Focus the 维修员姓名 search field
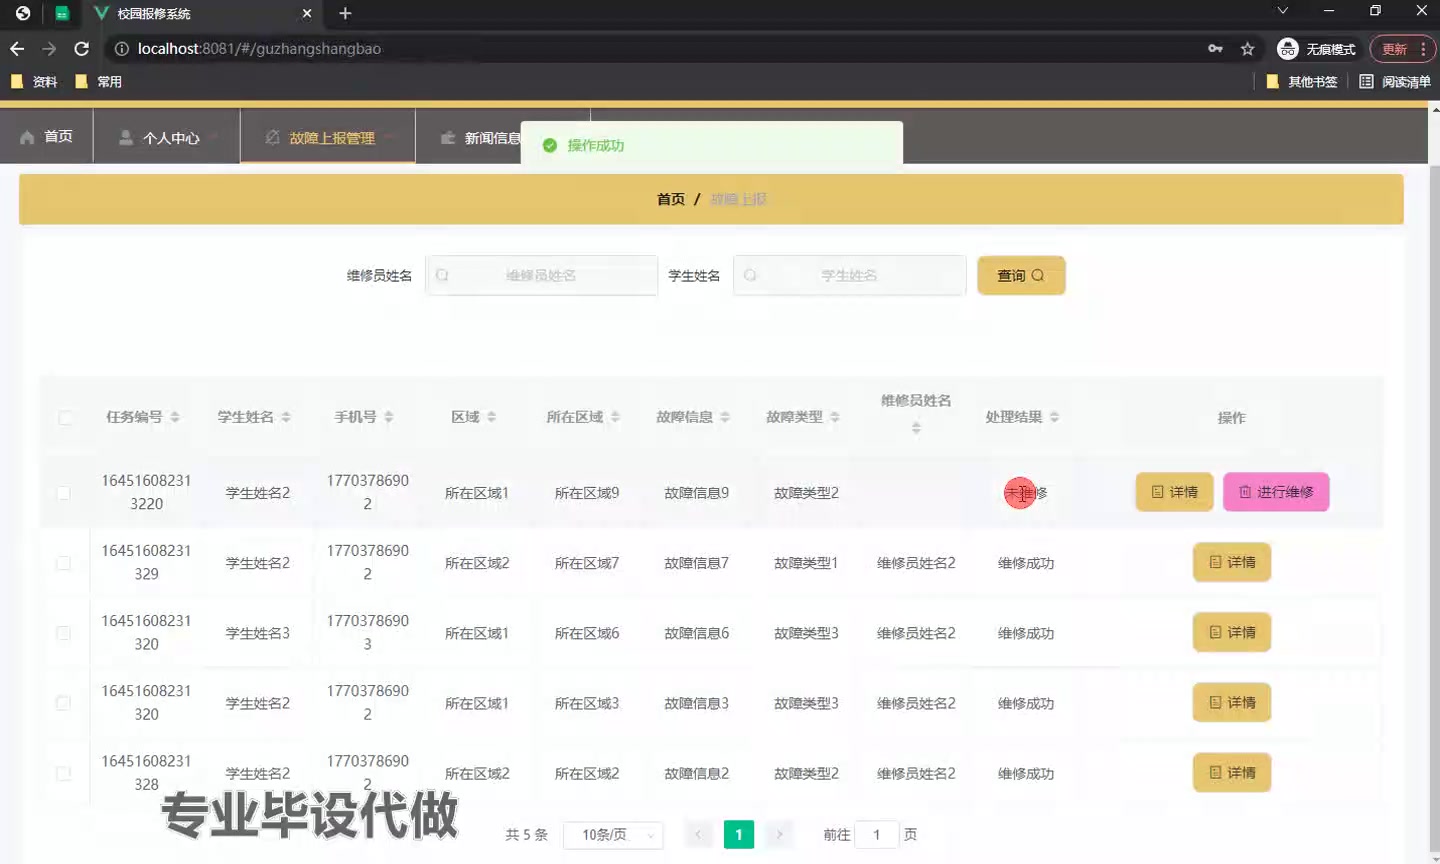1440x864 pixels. point(541,275)
